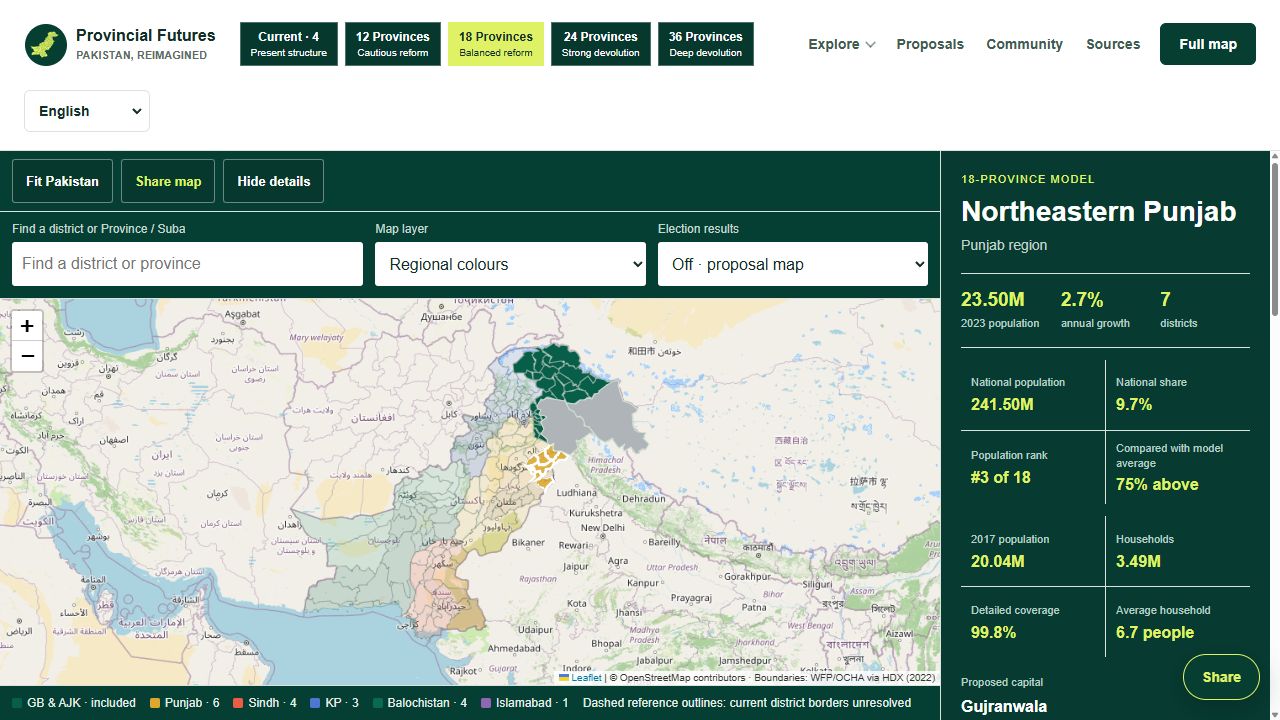Click the floating Share button
Image resolution: width=1280 pixels, height=720 pixels.
pyautogui.click(x=1221, y=677)
